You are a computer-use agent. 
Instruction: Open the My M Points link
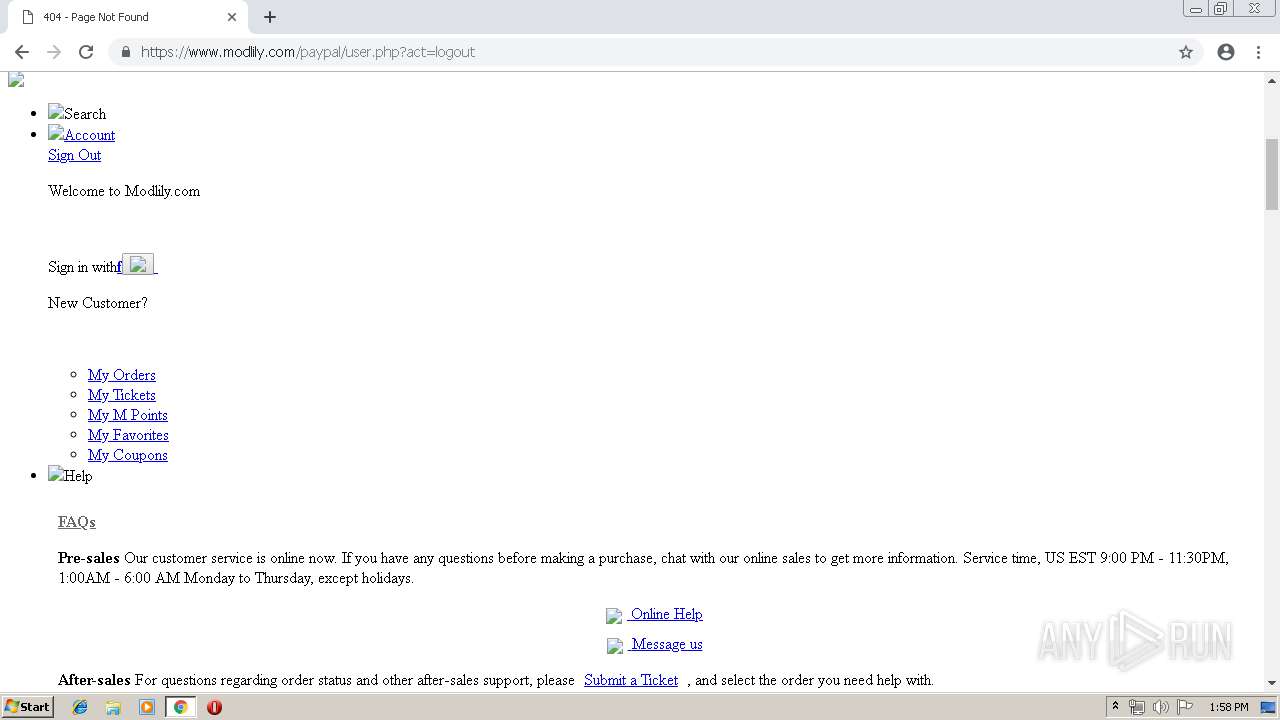point(127,415)
